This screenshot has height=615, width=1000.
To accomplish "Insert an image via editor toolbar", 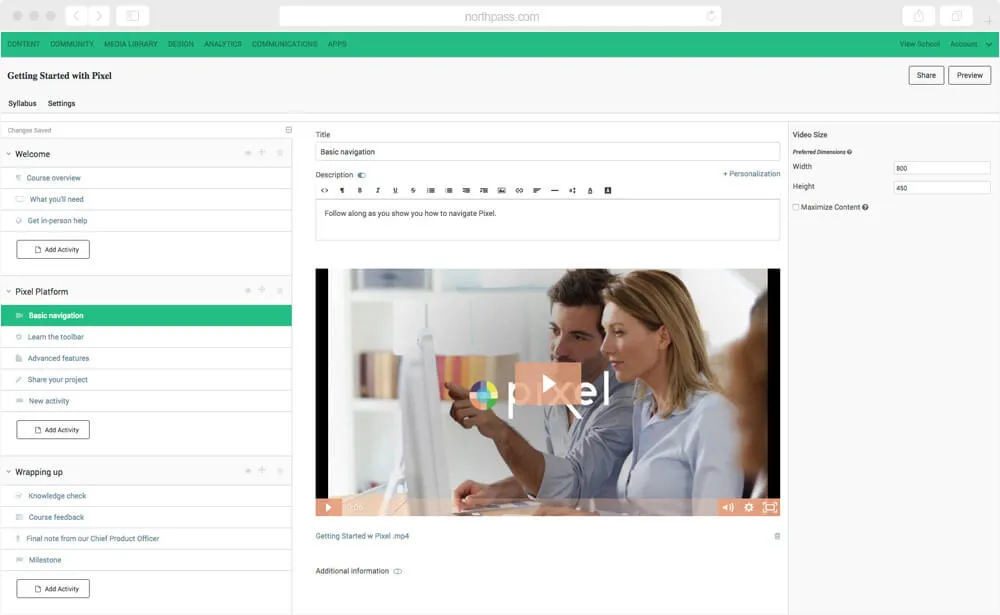I will (501, 190).
